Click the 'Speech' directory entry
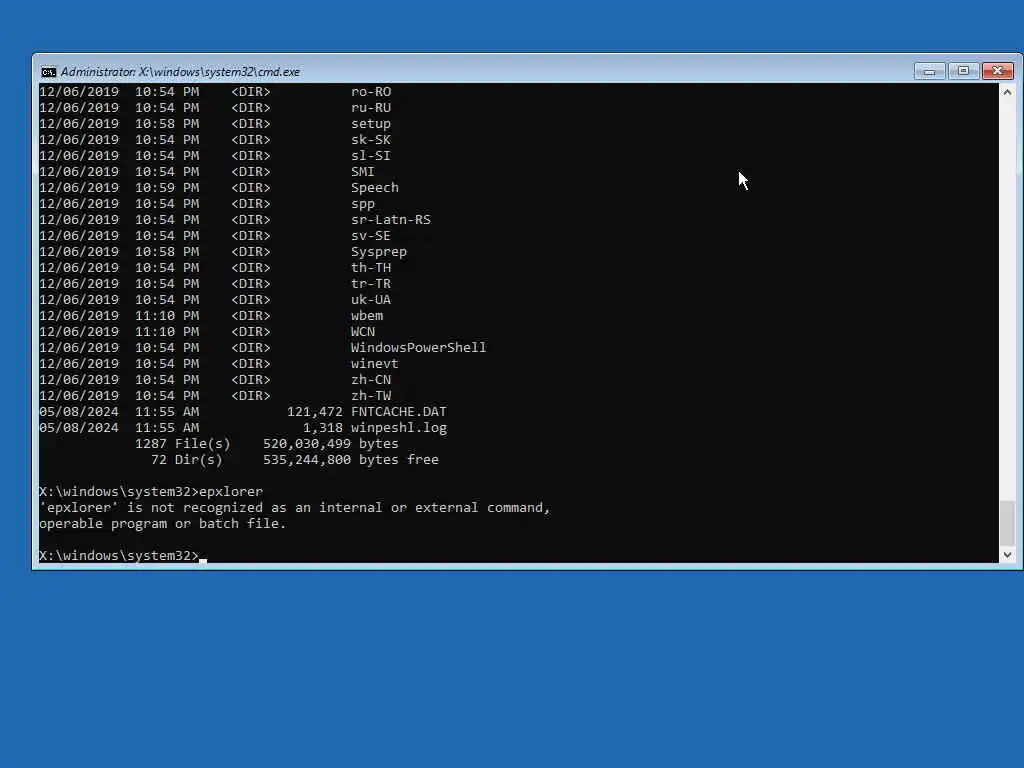This screenshot has width=1024, height=768. [375, 188]
